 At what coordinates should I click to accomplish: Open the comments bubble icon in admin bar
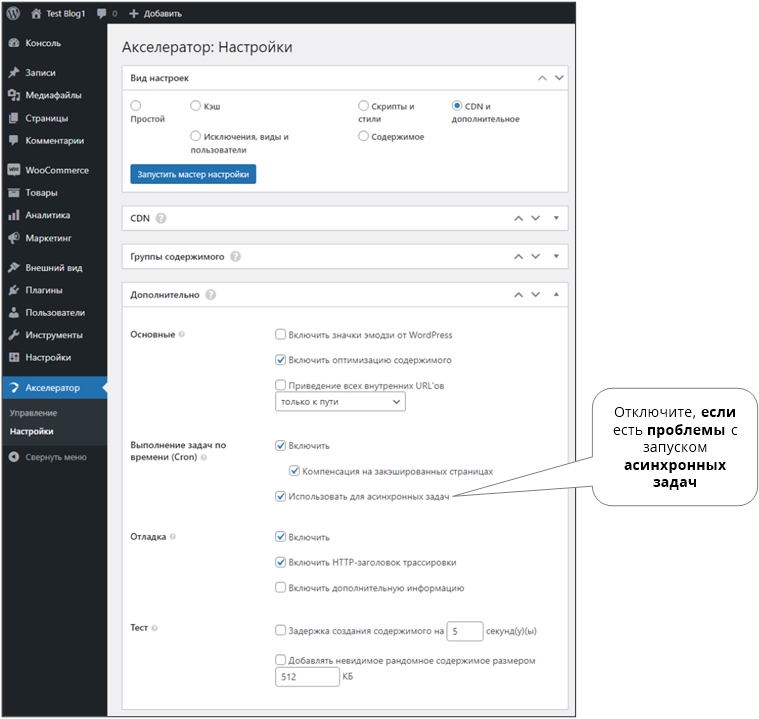click(x=102, y=14)
